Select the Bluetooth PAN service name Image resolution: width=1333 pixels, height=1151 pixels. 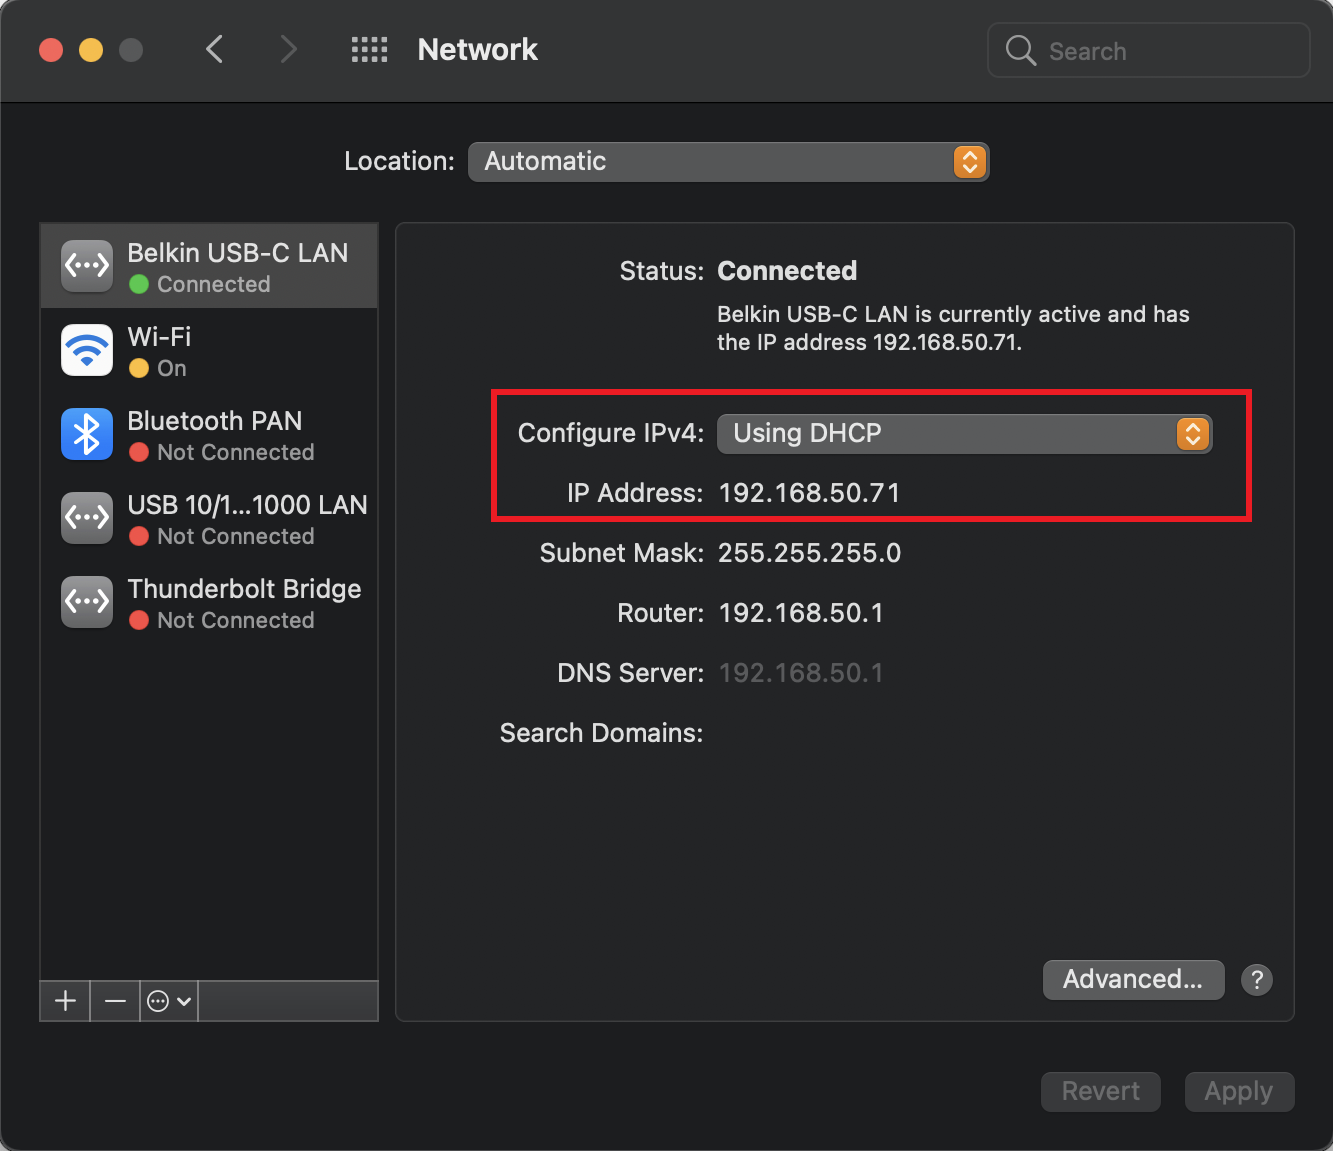click(x=215, y=421)
